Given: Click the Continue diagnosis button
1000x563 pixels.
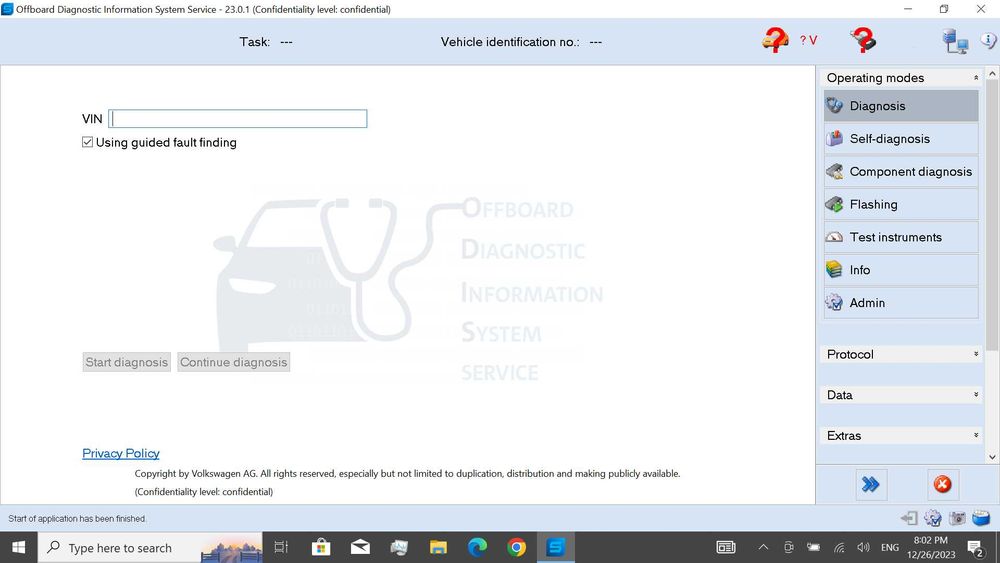Looking at the screenshot, I should pyautogui.click(x=233, y=362).
